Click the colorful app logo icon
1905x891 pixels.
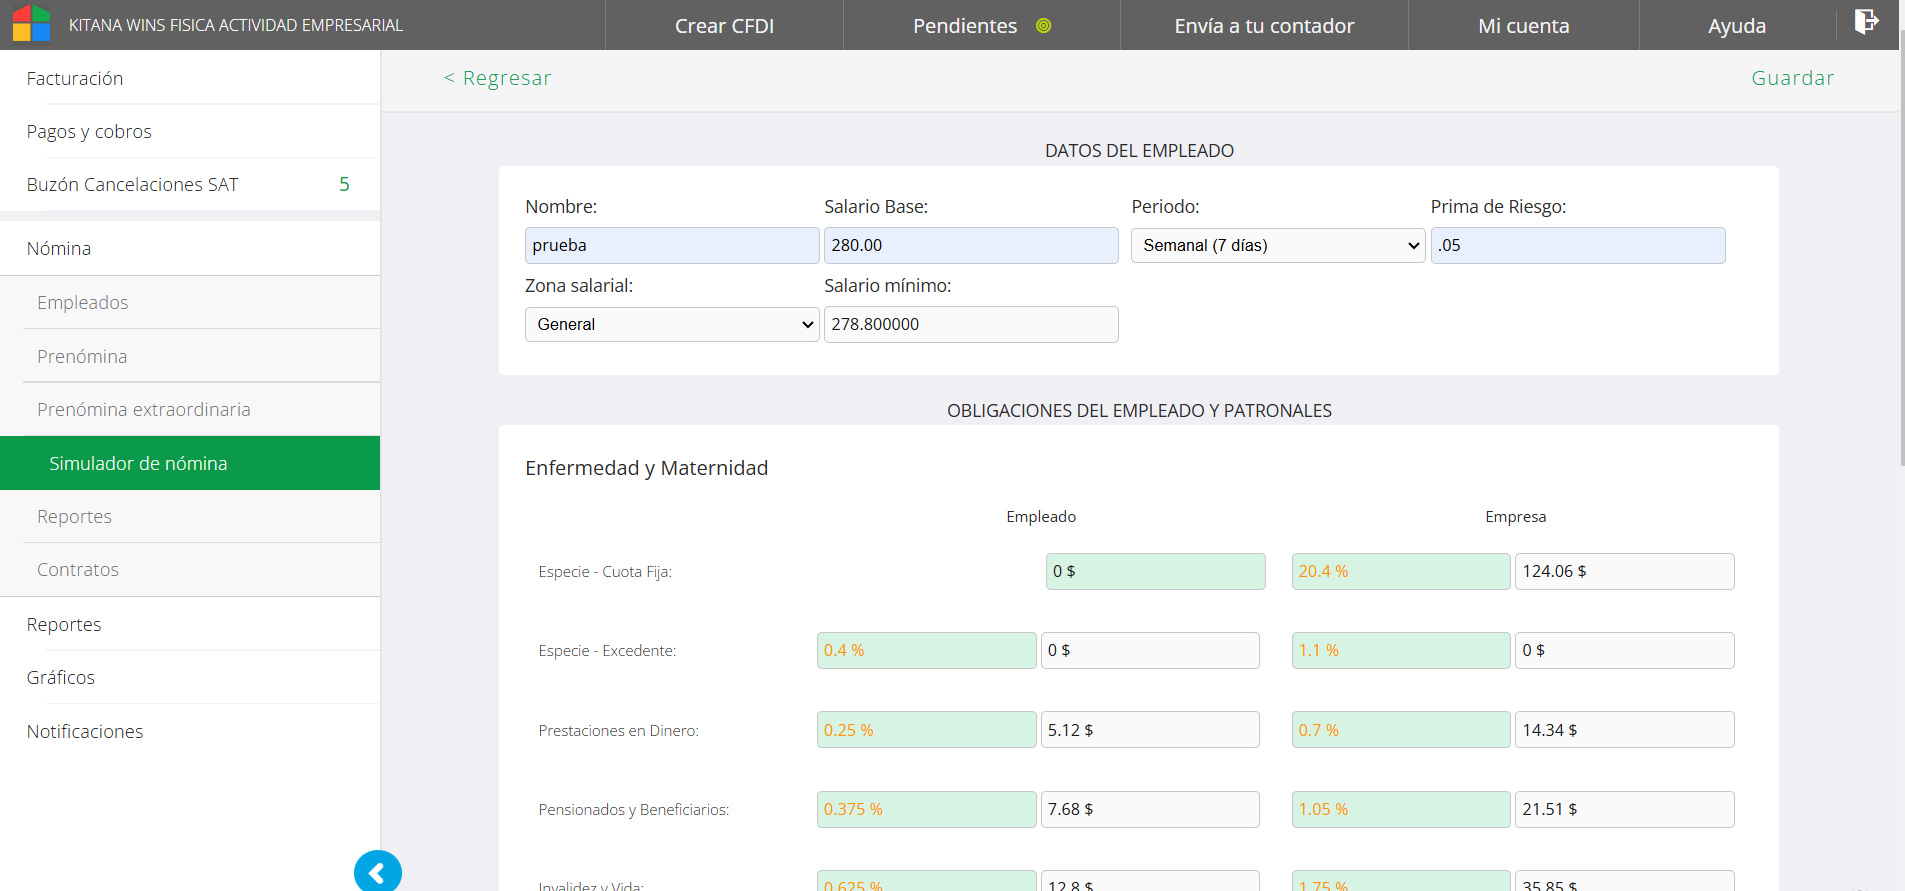tap(31, 24)
